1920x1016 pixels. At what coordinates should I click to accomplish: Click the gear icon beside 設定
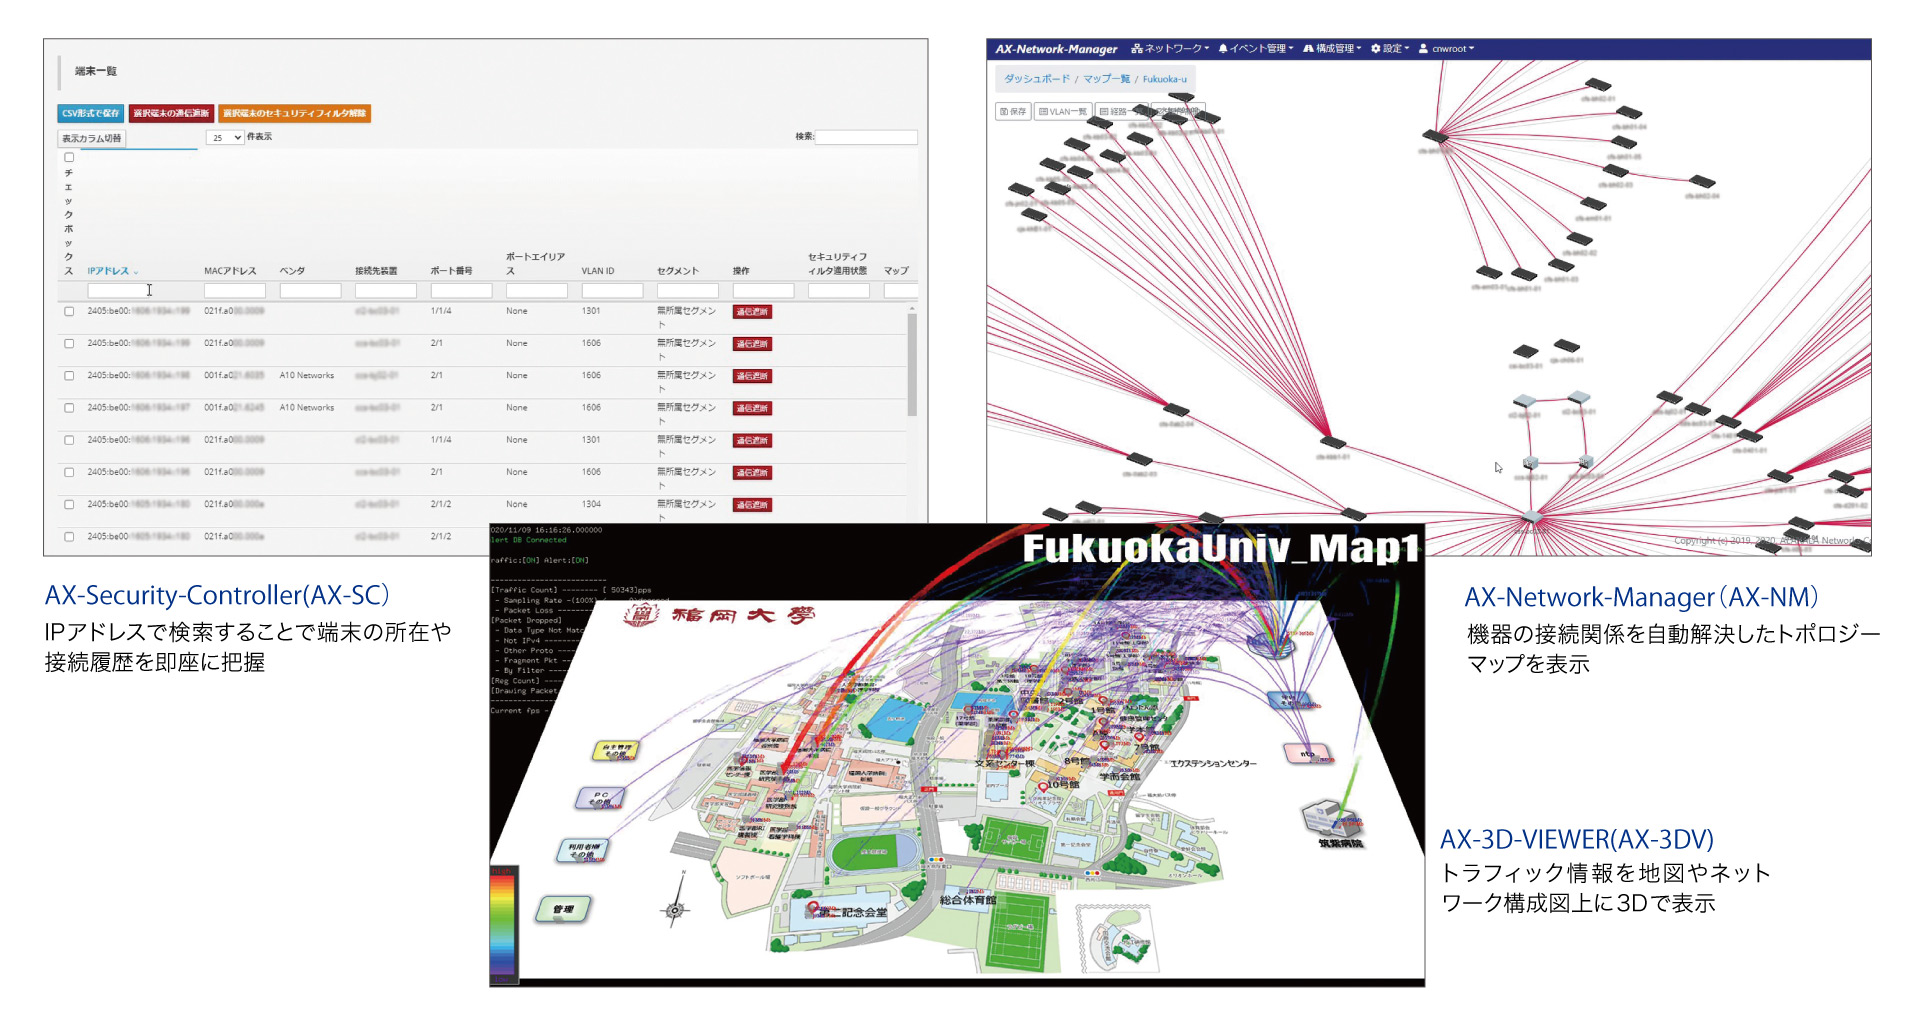(x=1375, y=48)
